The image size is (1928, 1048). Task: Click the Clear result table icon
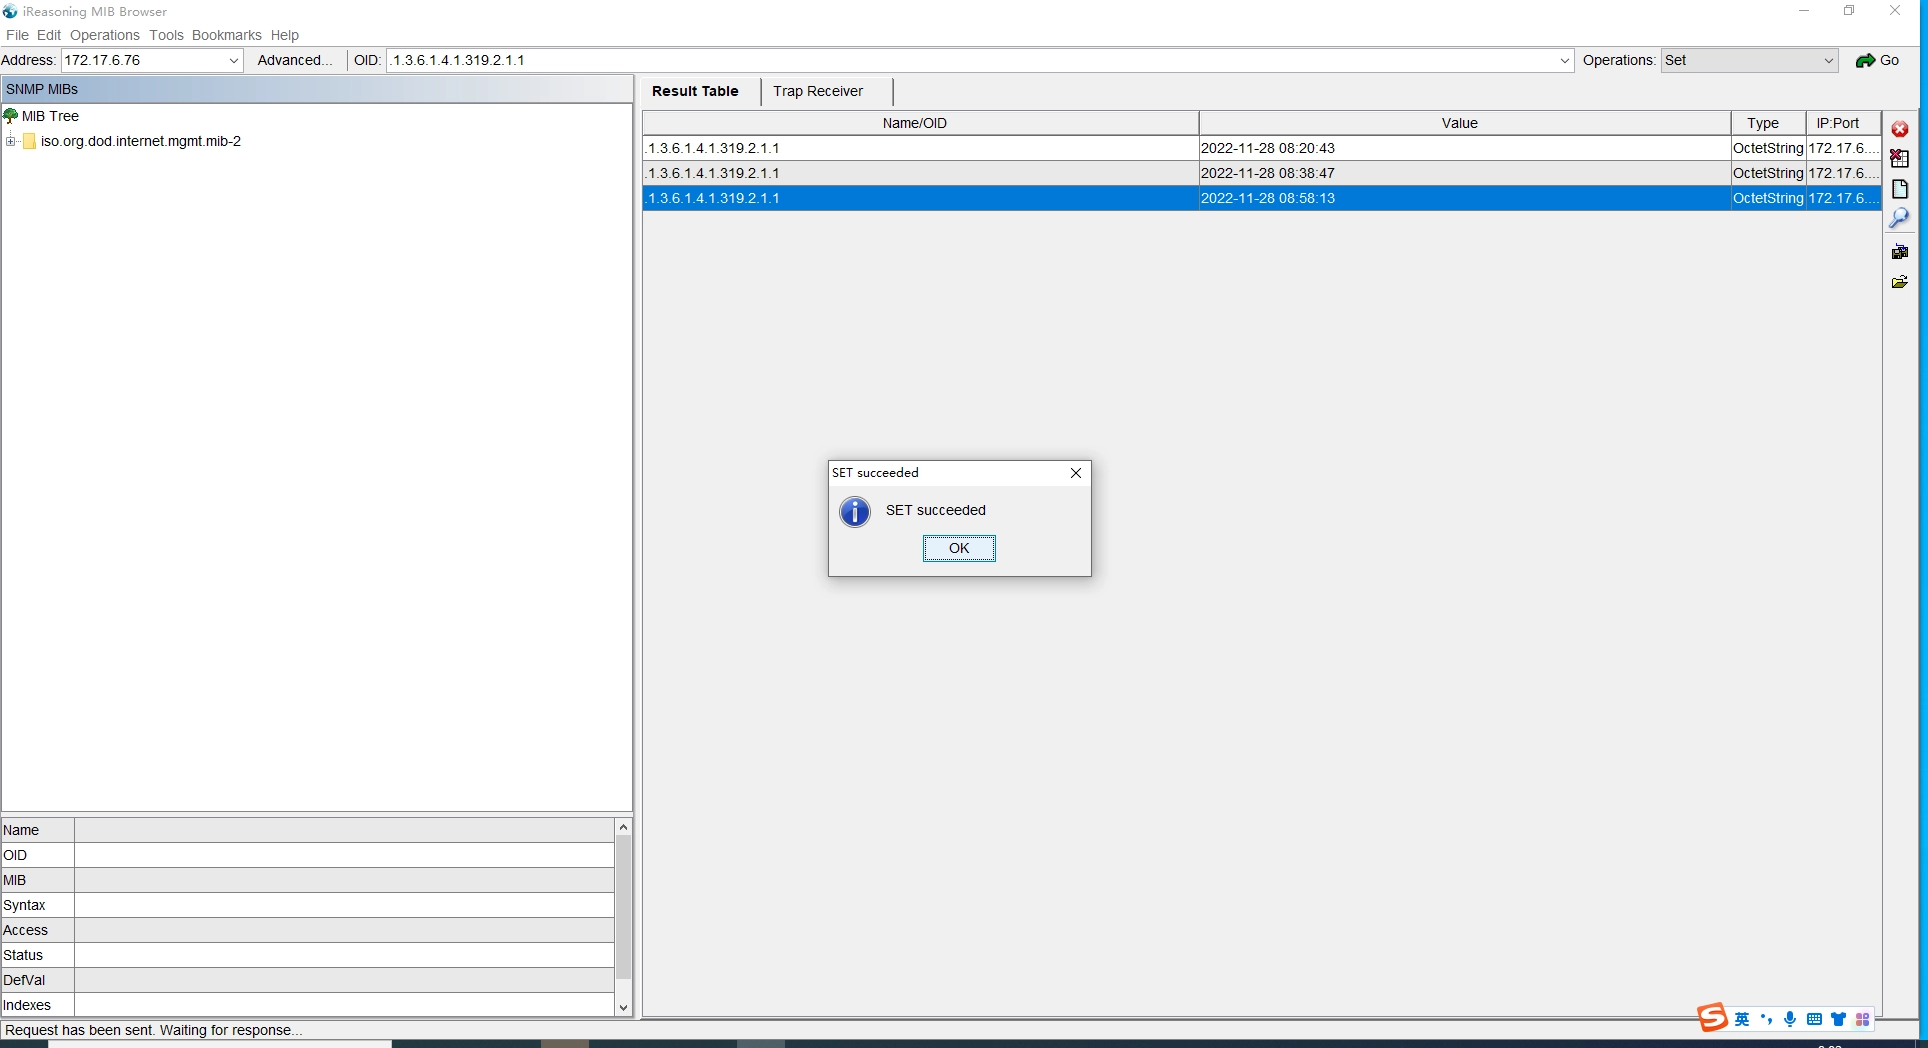pos(1900,158)
